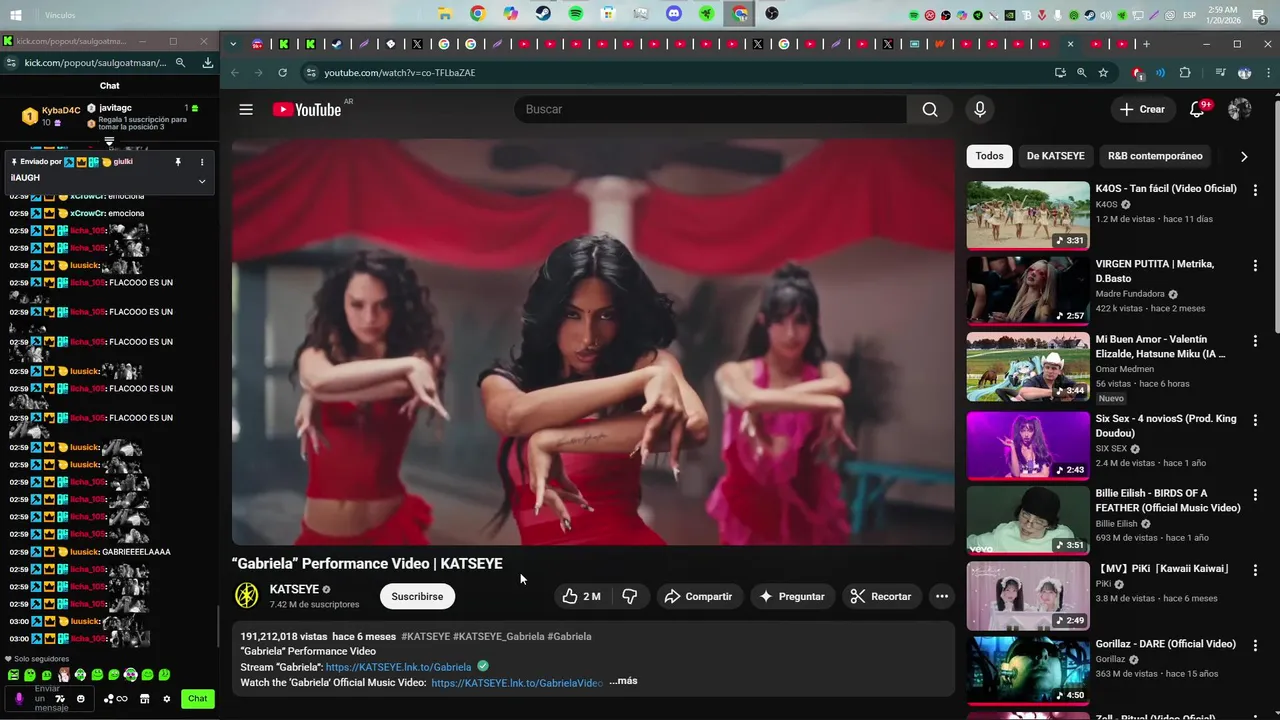Open Steam from the taskbar
The height and width of the screenshot is (720, 1280).
point(543,14)
